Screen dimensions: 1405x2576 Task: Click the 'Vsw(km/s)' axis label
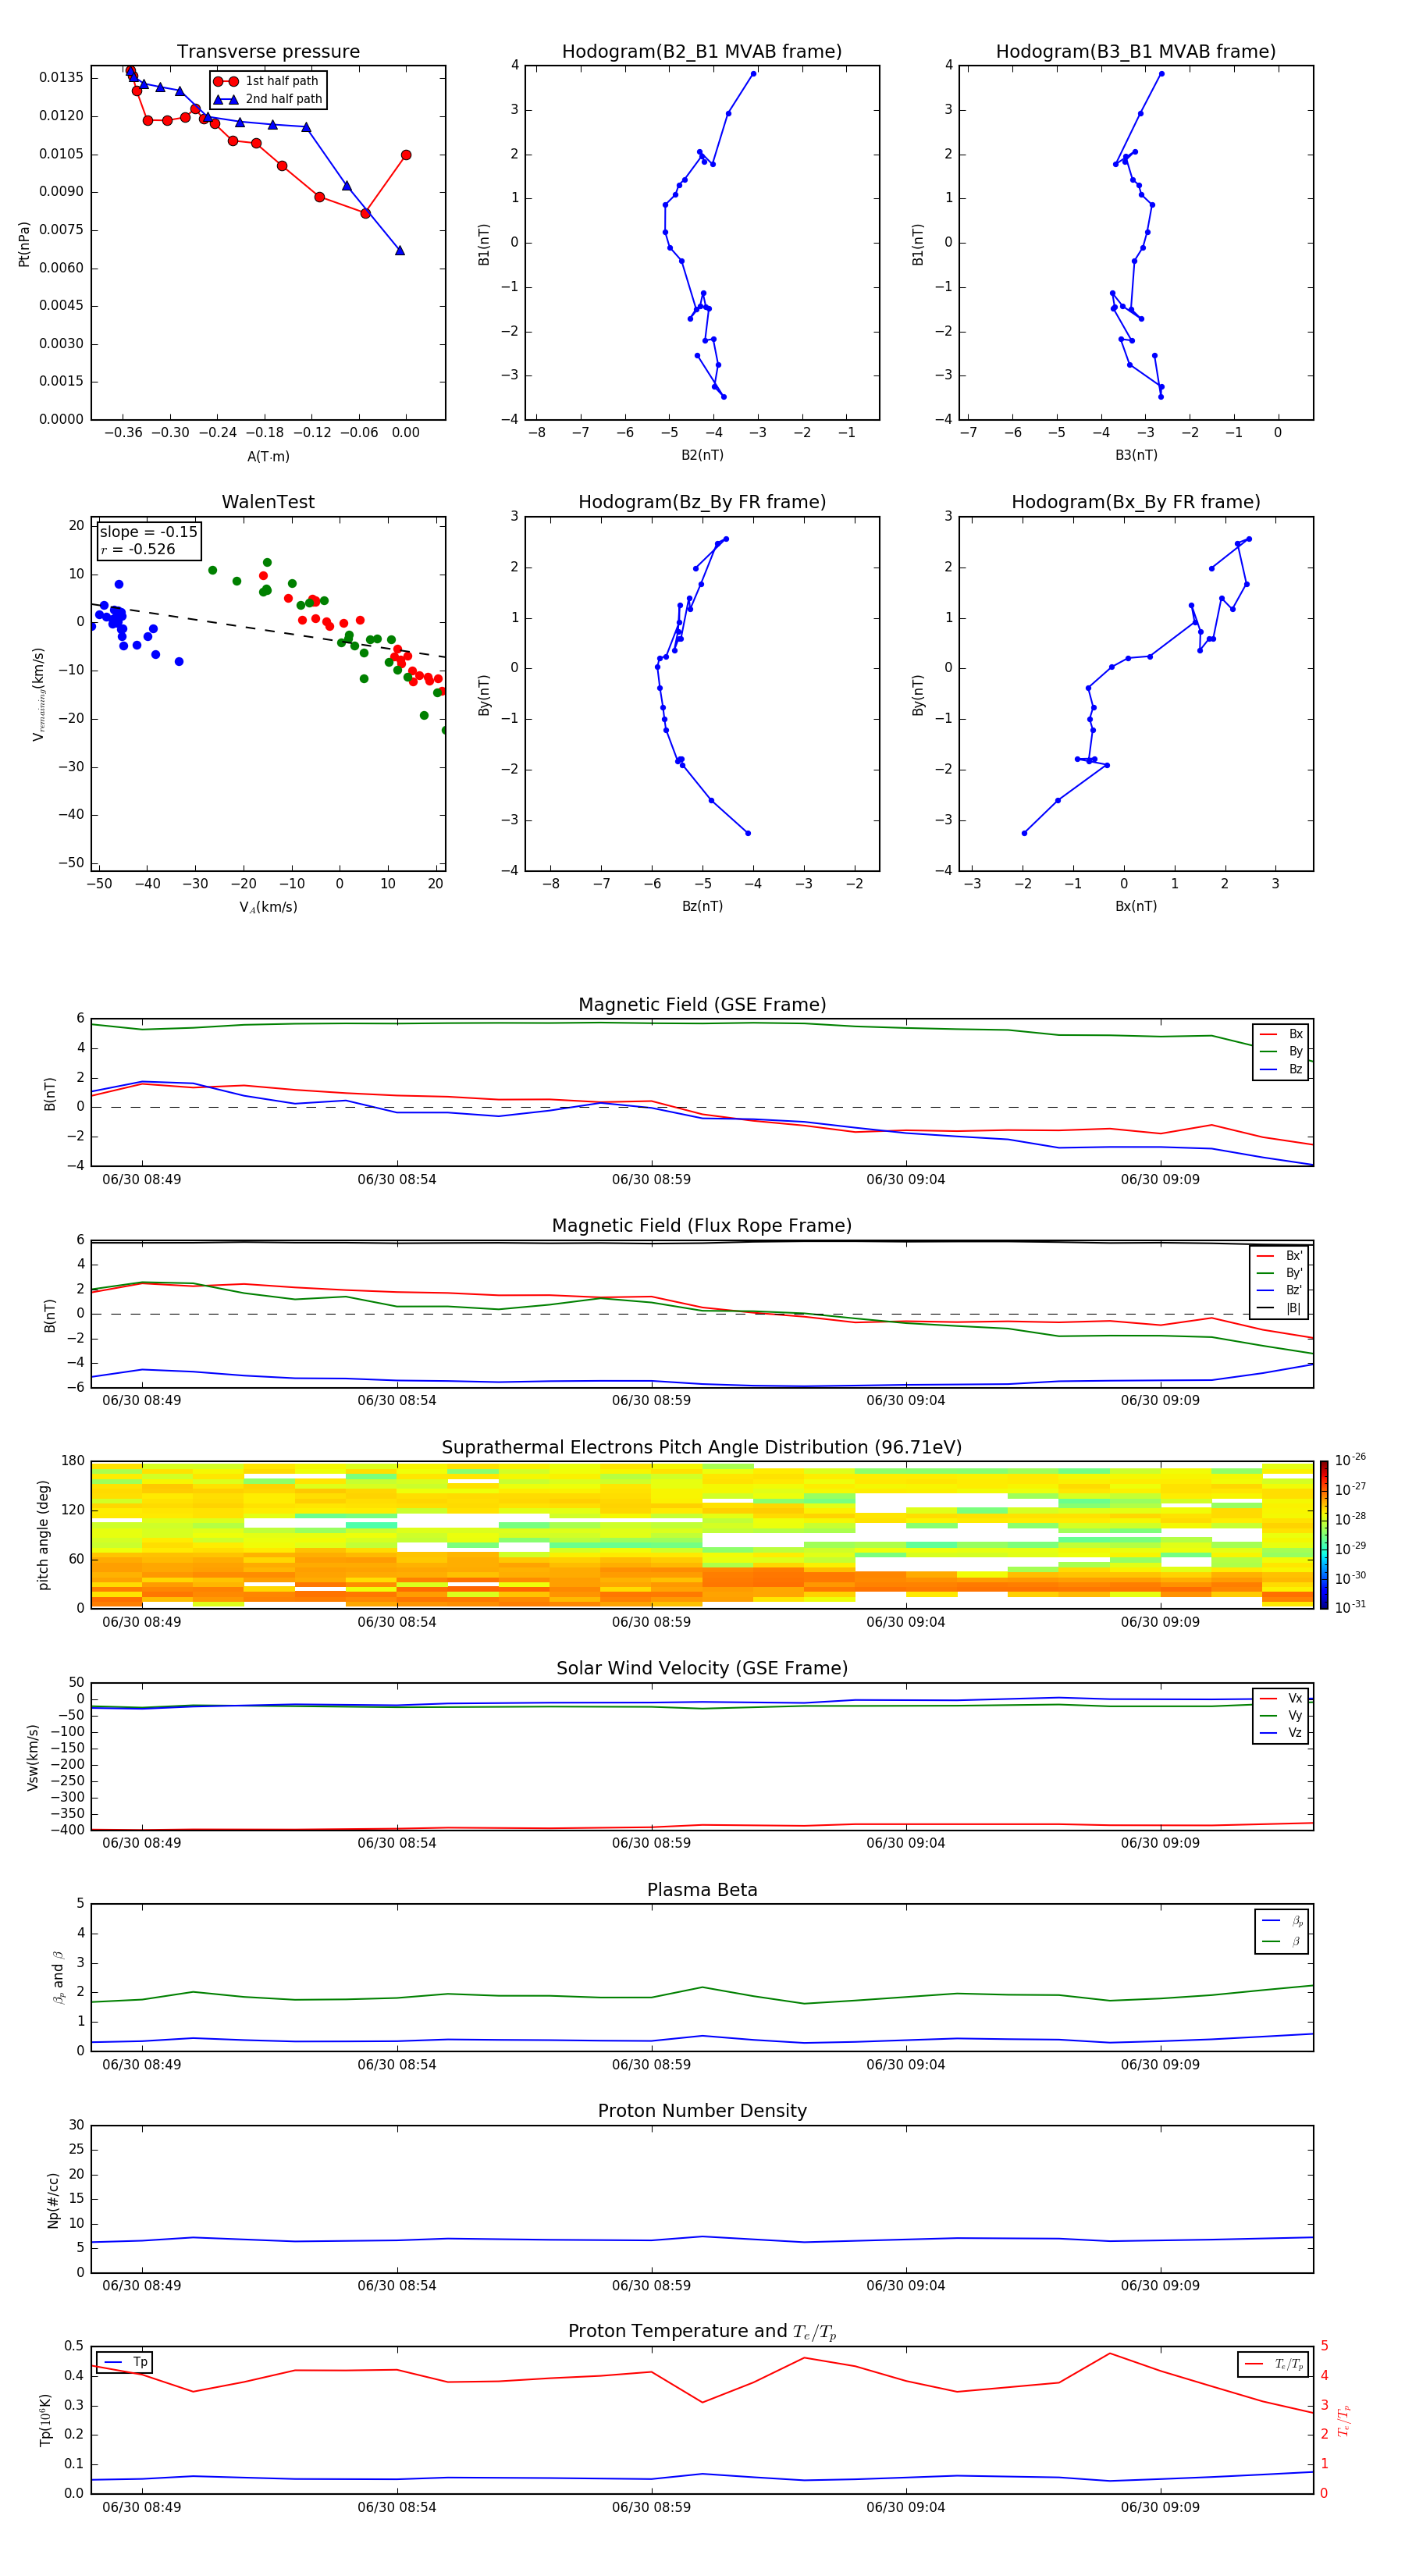tap(33, 1757)
